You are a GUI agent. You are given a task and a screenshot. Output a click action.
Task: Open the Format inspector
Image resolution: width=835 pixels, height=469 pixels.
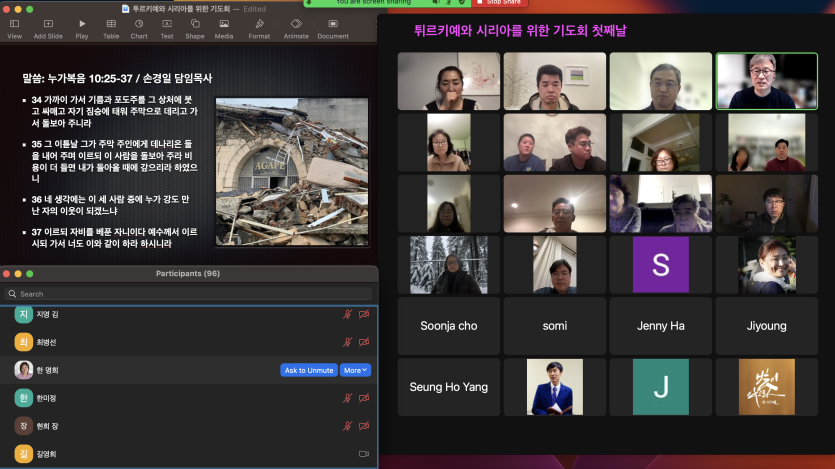click(259, 29)
